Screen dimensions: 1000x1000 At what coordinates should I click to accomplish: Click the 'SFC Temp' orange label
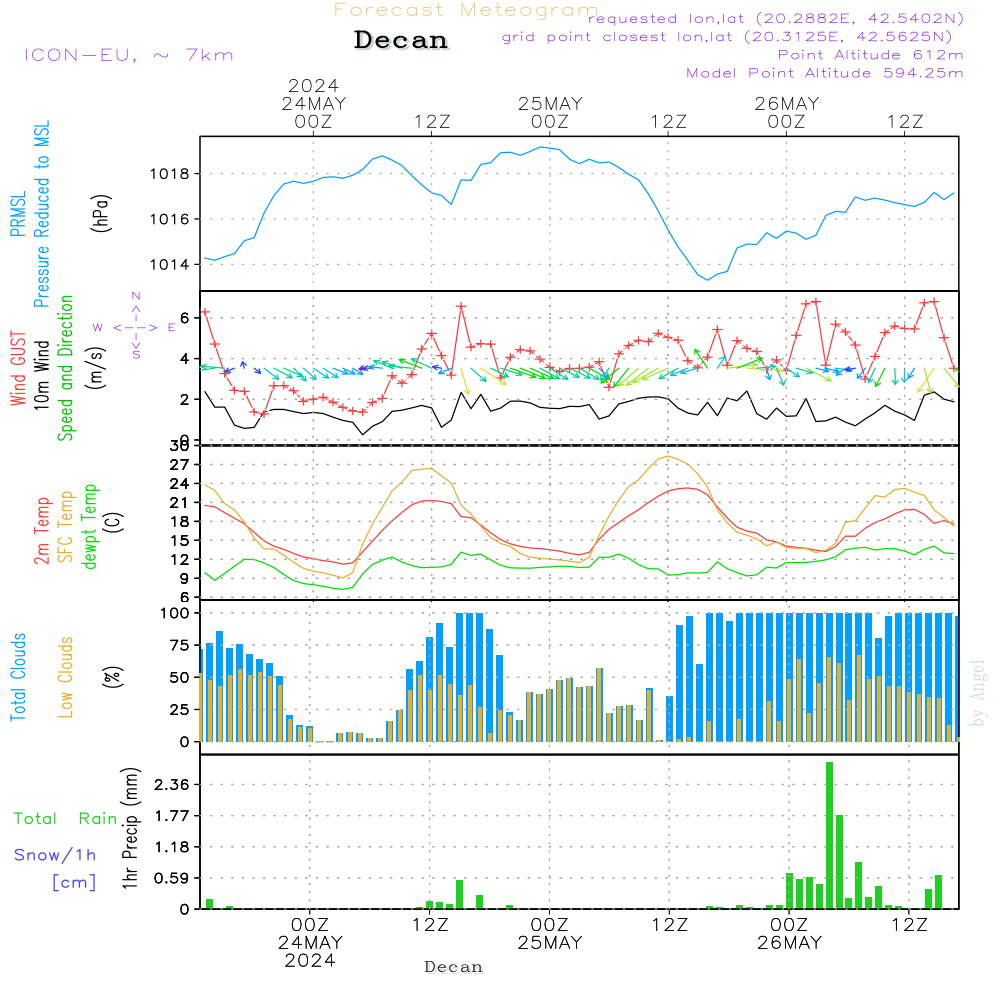[x=66, y=527]
